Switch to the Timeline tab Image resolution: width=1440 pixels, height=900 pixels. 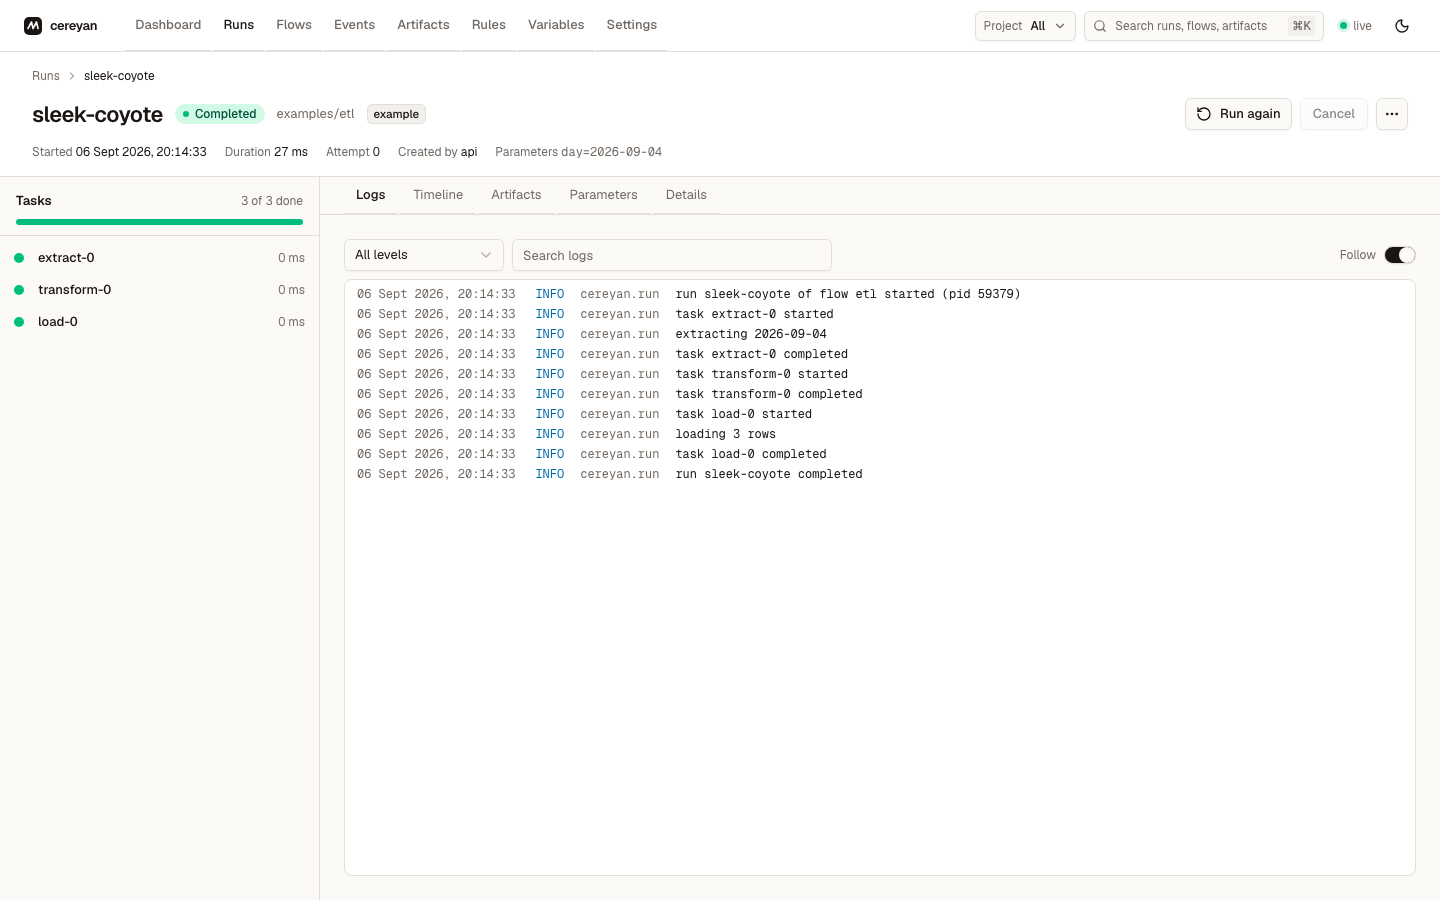(438, 195)
